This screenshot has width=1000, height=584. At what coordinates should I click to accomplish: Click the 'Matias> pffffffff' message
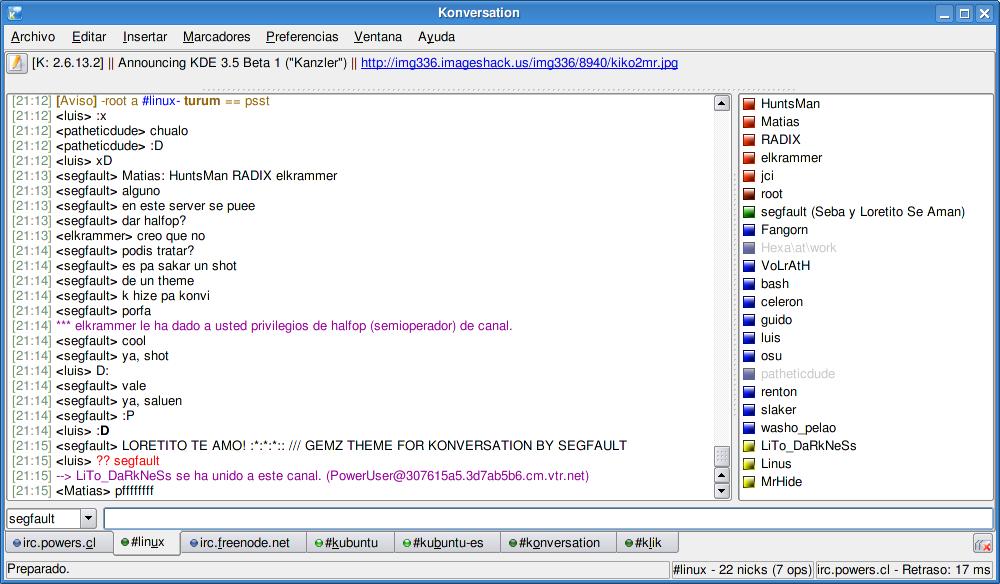tap(105, 490)
